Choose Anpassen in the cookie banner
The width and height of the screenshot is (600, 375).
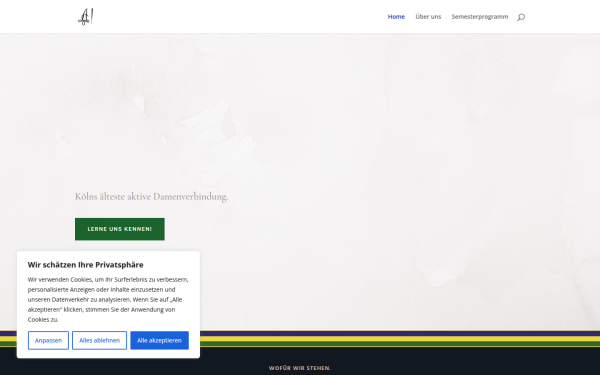click(x=48, y=340)
